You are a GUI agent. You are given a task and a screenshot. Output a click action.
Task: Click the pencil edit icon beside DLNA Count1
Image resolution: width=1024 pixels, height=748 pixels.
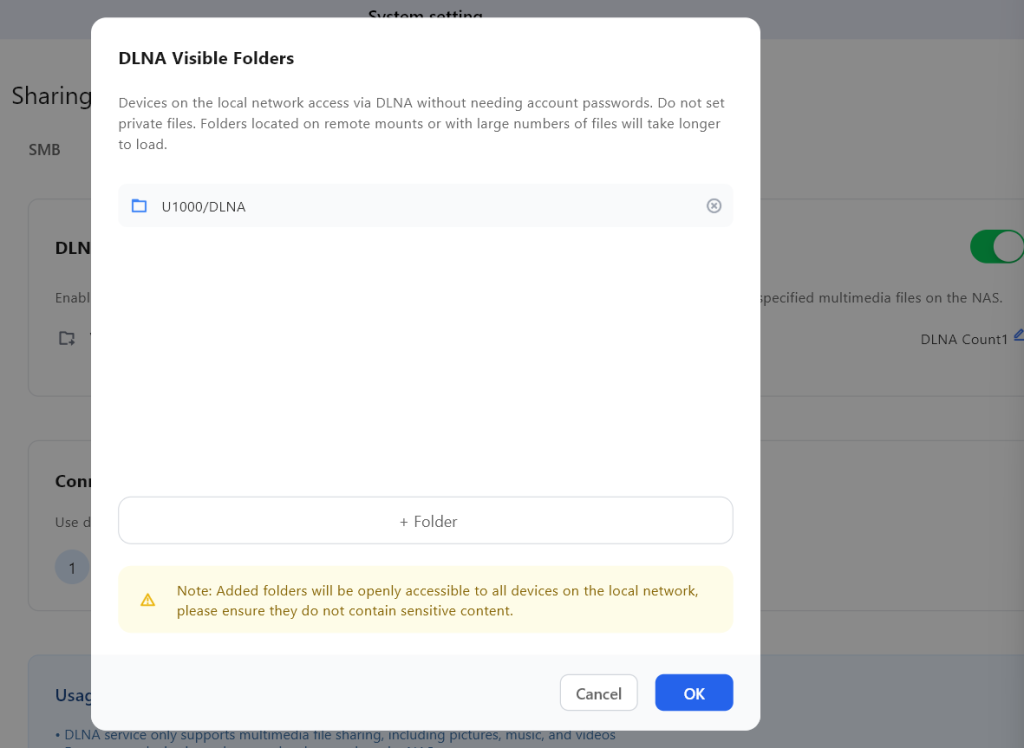[x=1018, y=336]
